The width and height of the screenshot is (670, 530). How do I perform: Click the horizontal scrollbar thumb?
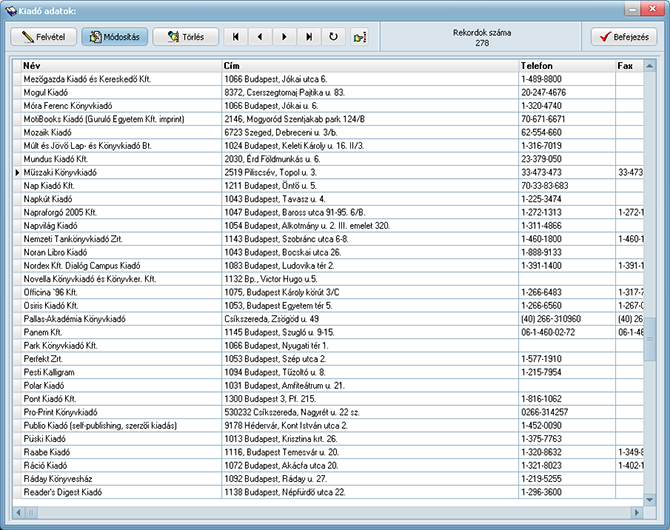(x=31, y=512)
